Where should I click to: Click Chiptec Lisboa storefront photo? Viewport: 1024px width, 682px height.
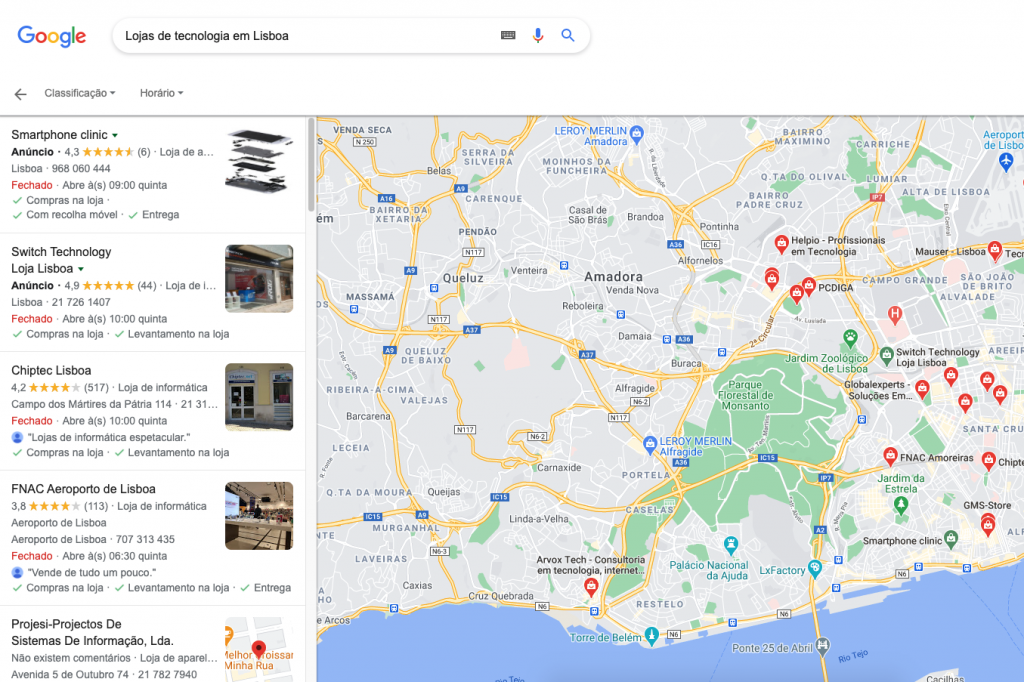pos(259,397)
